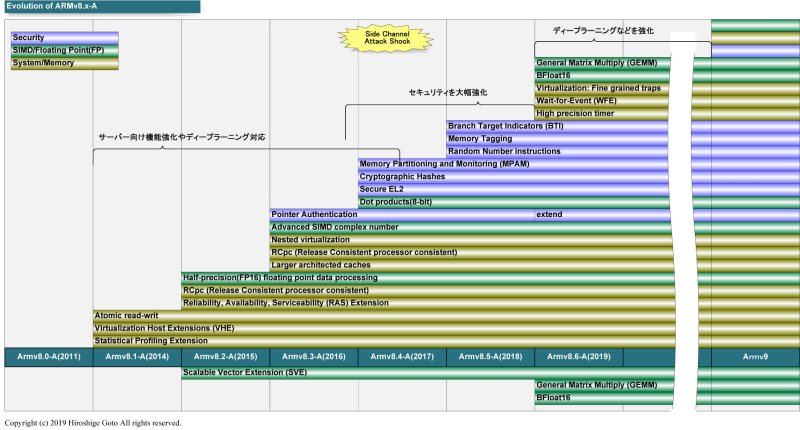Image resolution: width=800 pixels, height=430 pixels.
Task: Click the Side Channel Attack Shock starburst
Action: tap(386, 38)
